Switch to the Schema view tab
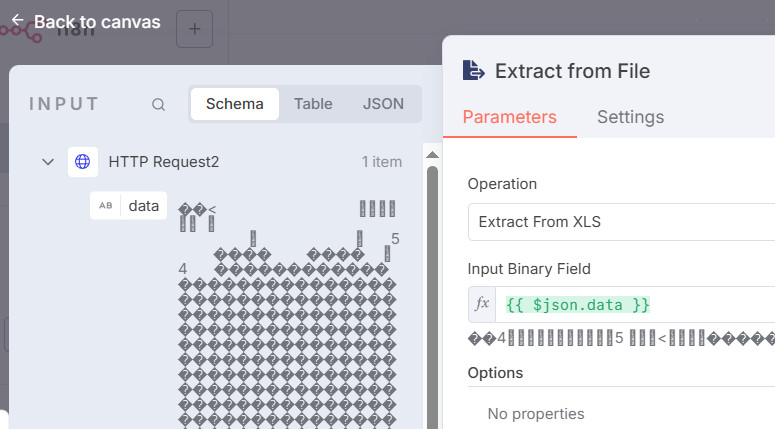Viewport: 775px width, 429px height. 235,104
